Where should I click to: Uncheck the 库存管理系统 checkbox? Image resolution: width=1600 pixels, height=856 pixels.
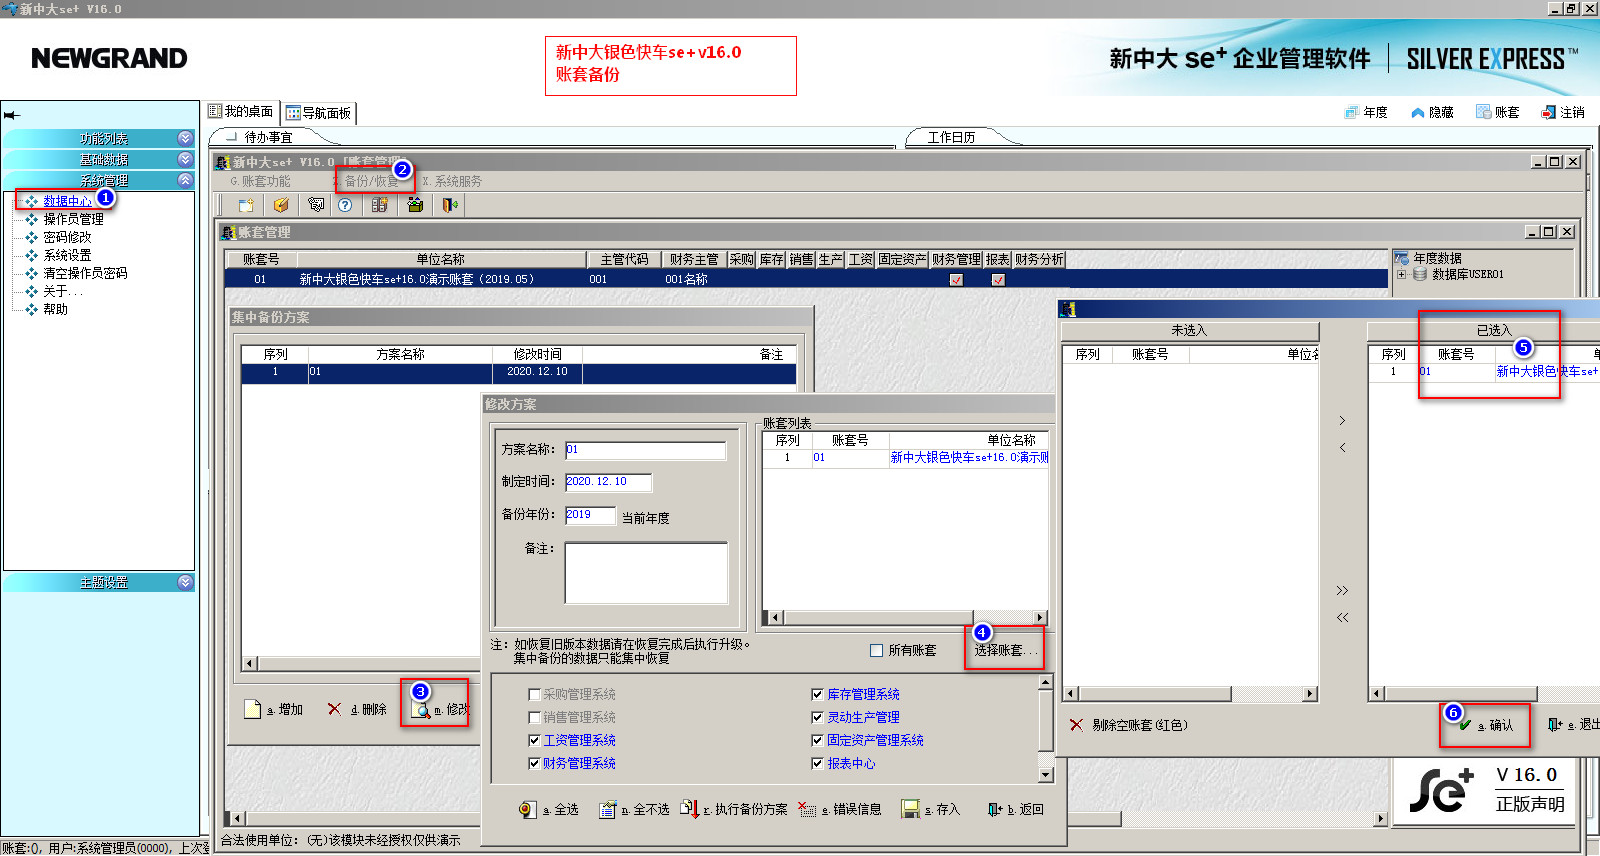[817, 694]
